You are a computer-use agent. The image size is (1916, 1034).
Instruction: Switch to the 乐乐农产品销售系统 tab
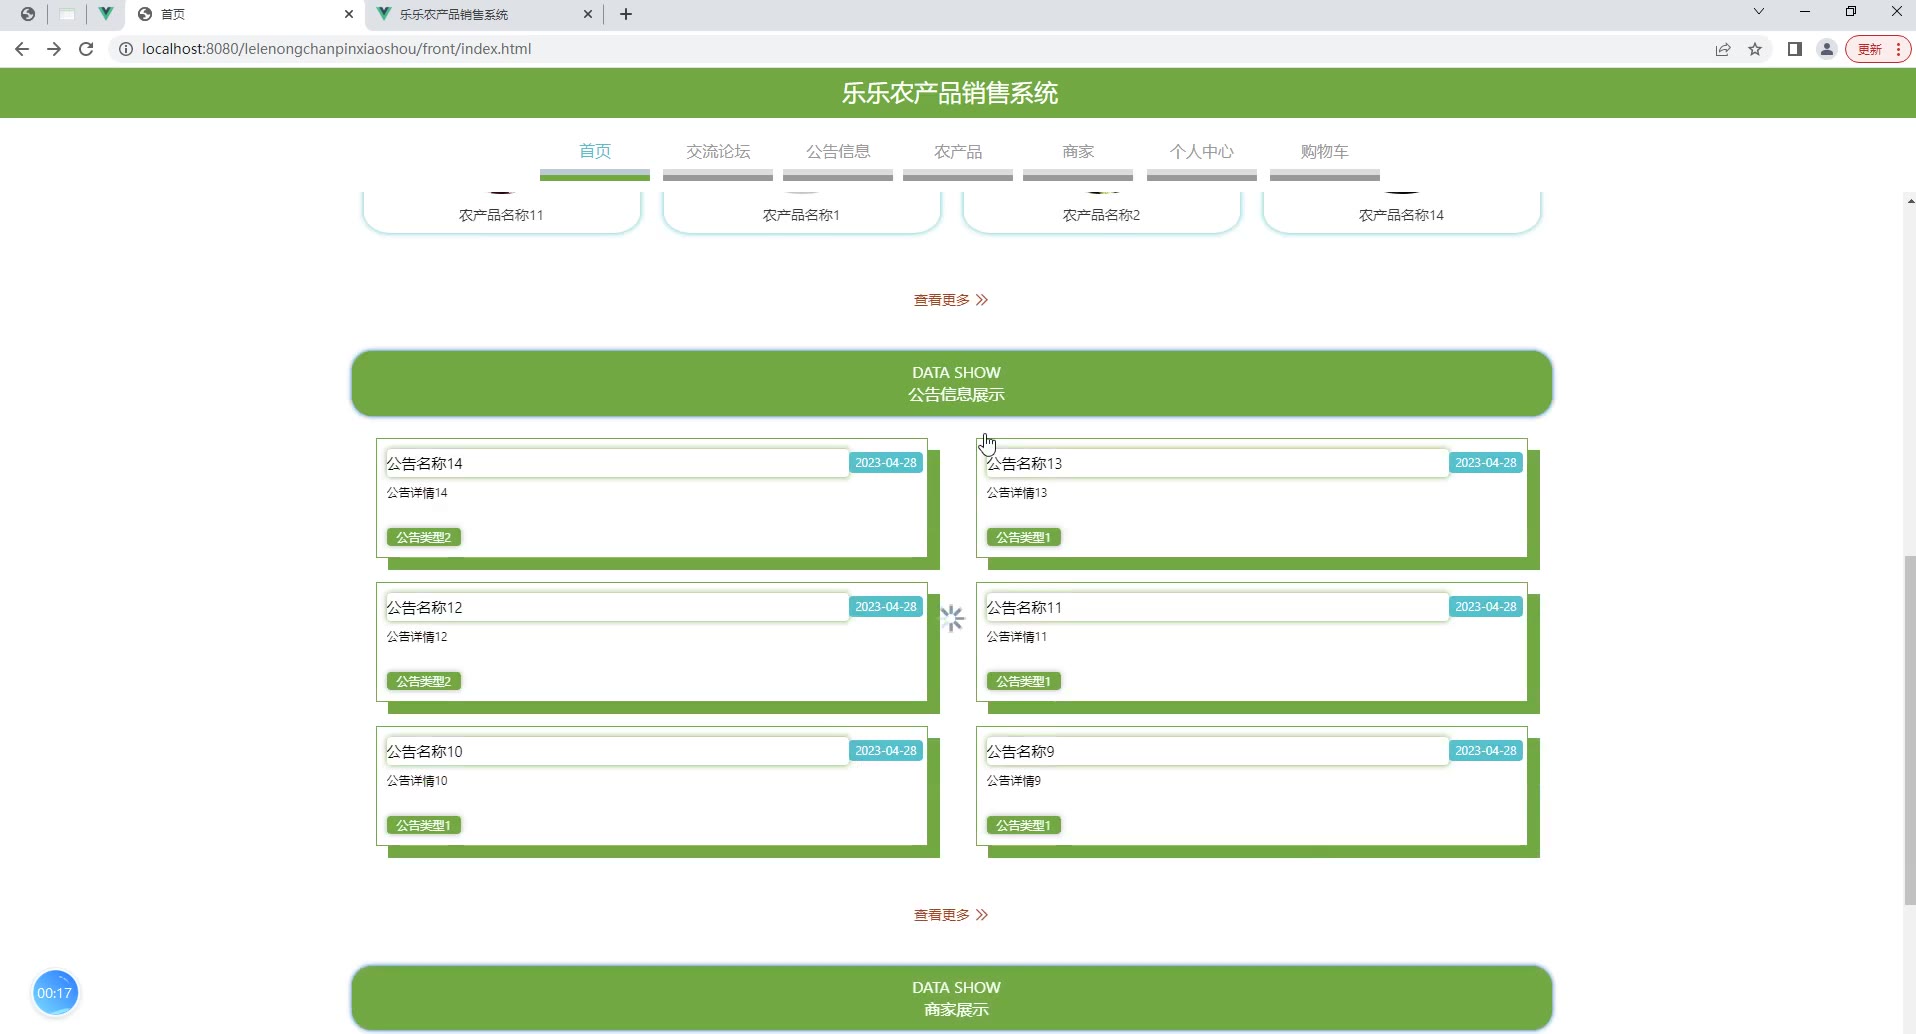[484, 14]
